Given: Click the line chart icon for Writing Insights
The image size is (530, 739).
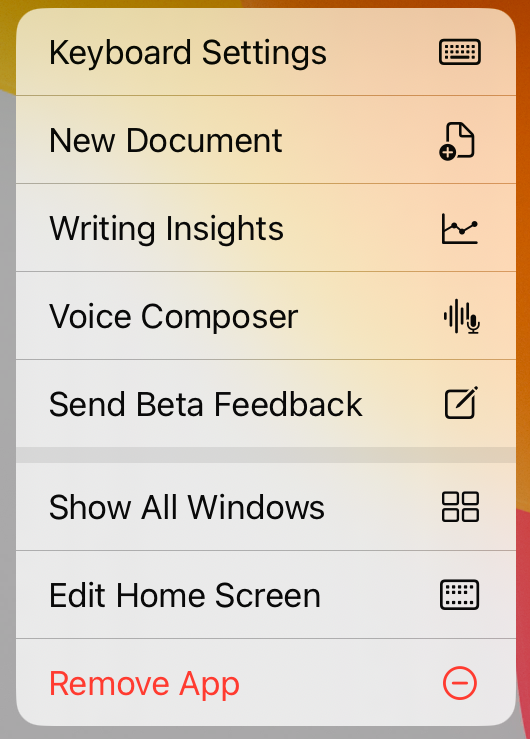Looking at the screenshot, I should tap(460, 229).
